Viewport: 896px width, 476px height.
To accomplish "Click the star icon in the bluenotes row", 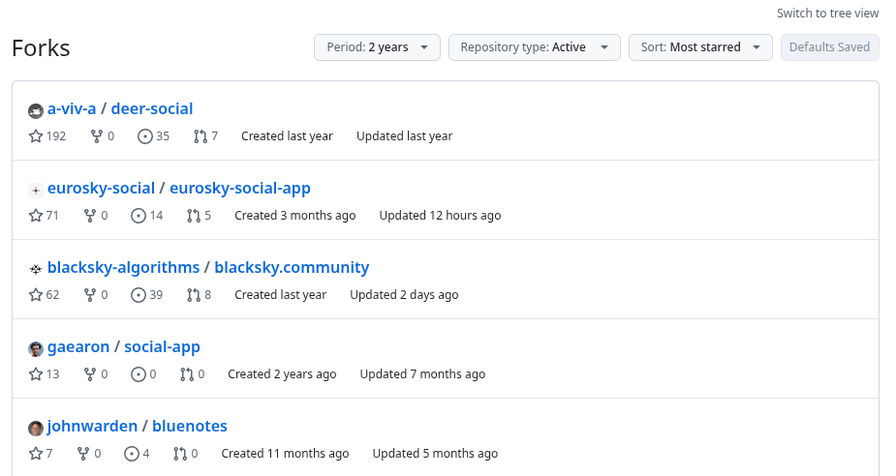I will (x=35, y=454).
